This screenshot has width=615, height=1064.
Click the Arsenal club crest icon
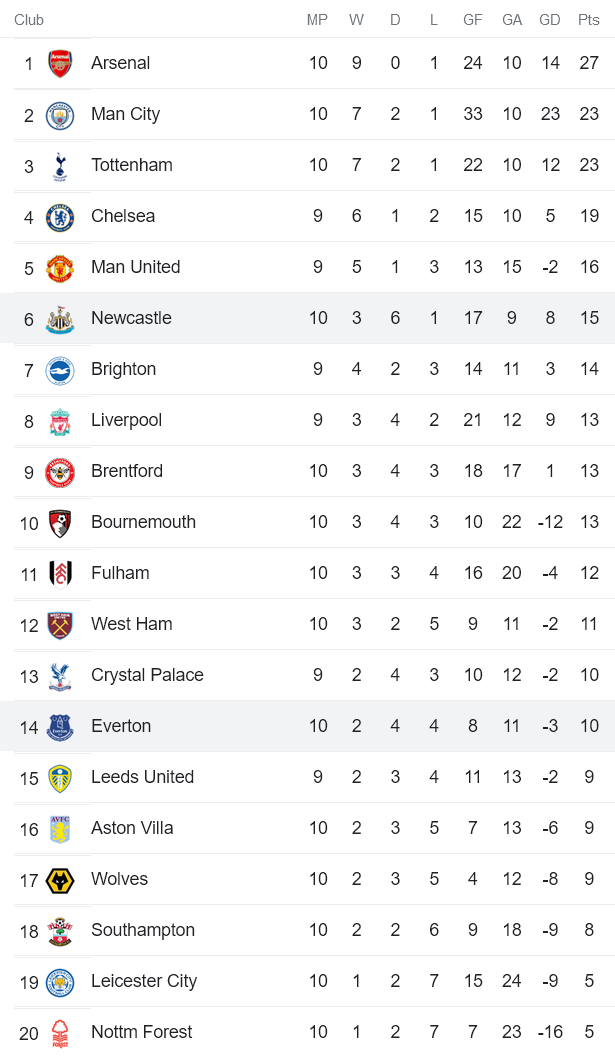60,64
